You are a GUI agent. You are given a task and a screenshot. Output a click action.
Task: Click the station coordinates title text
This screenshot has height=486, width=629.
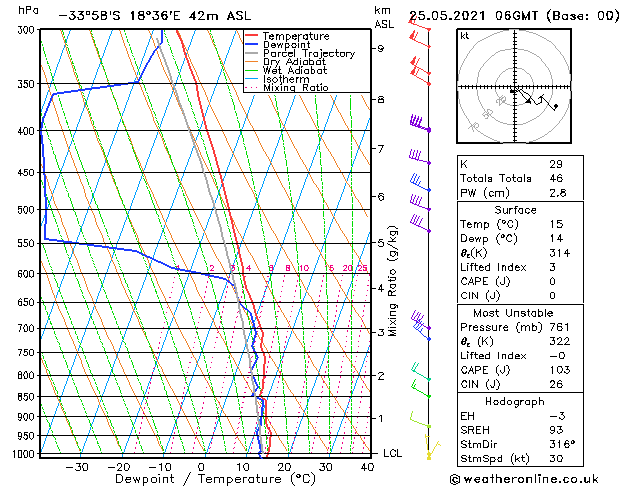tap(155, 16)
